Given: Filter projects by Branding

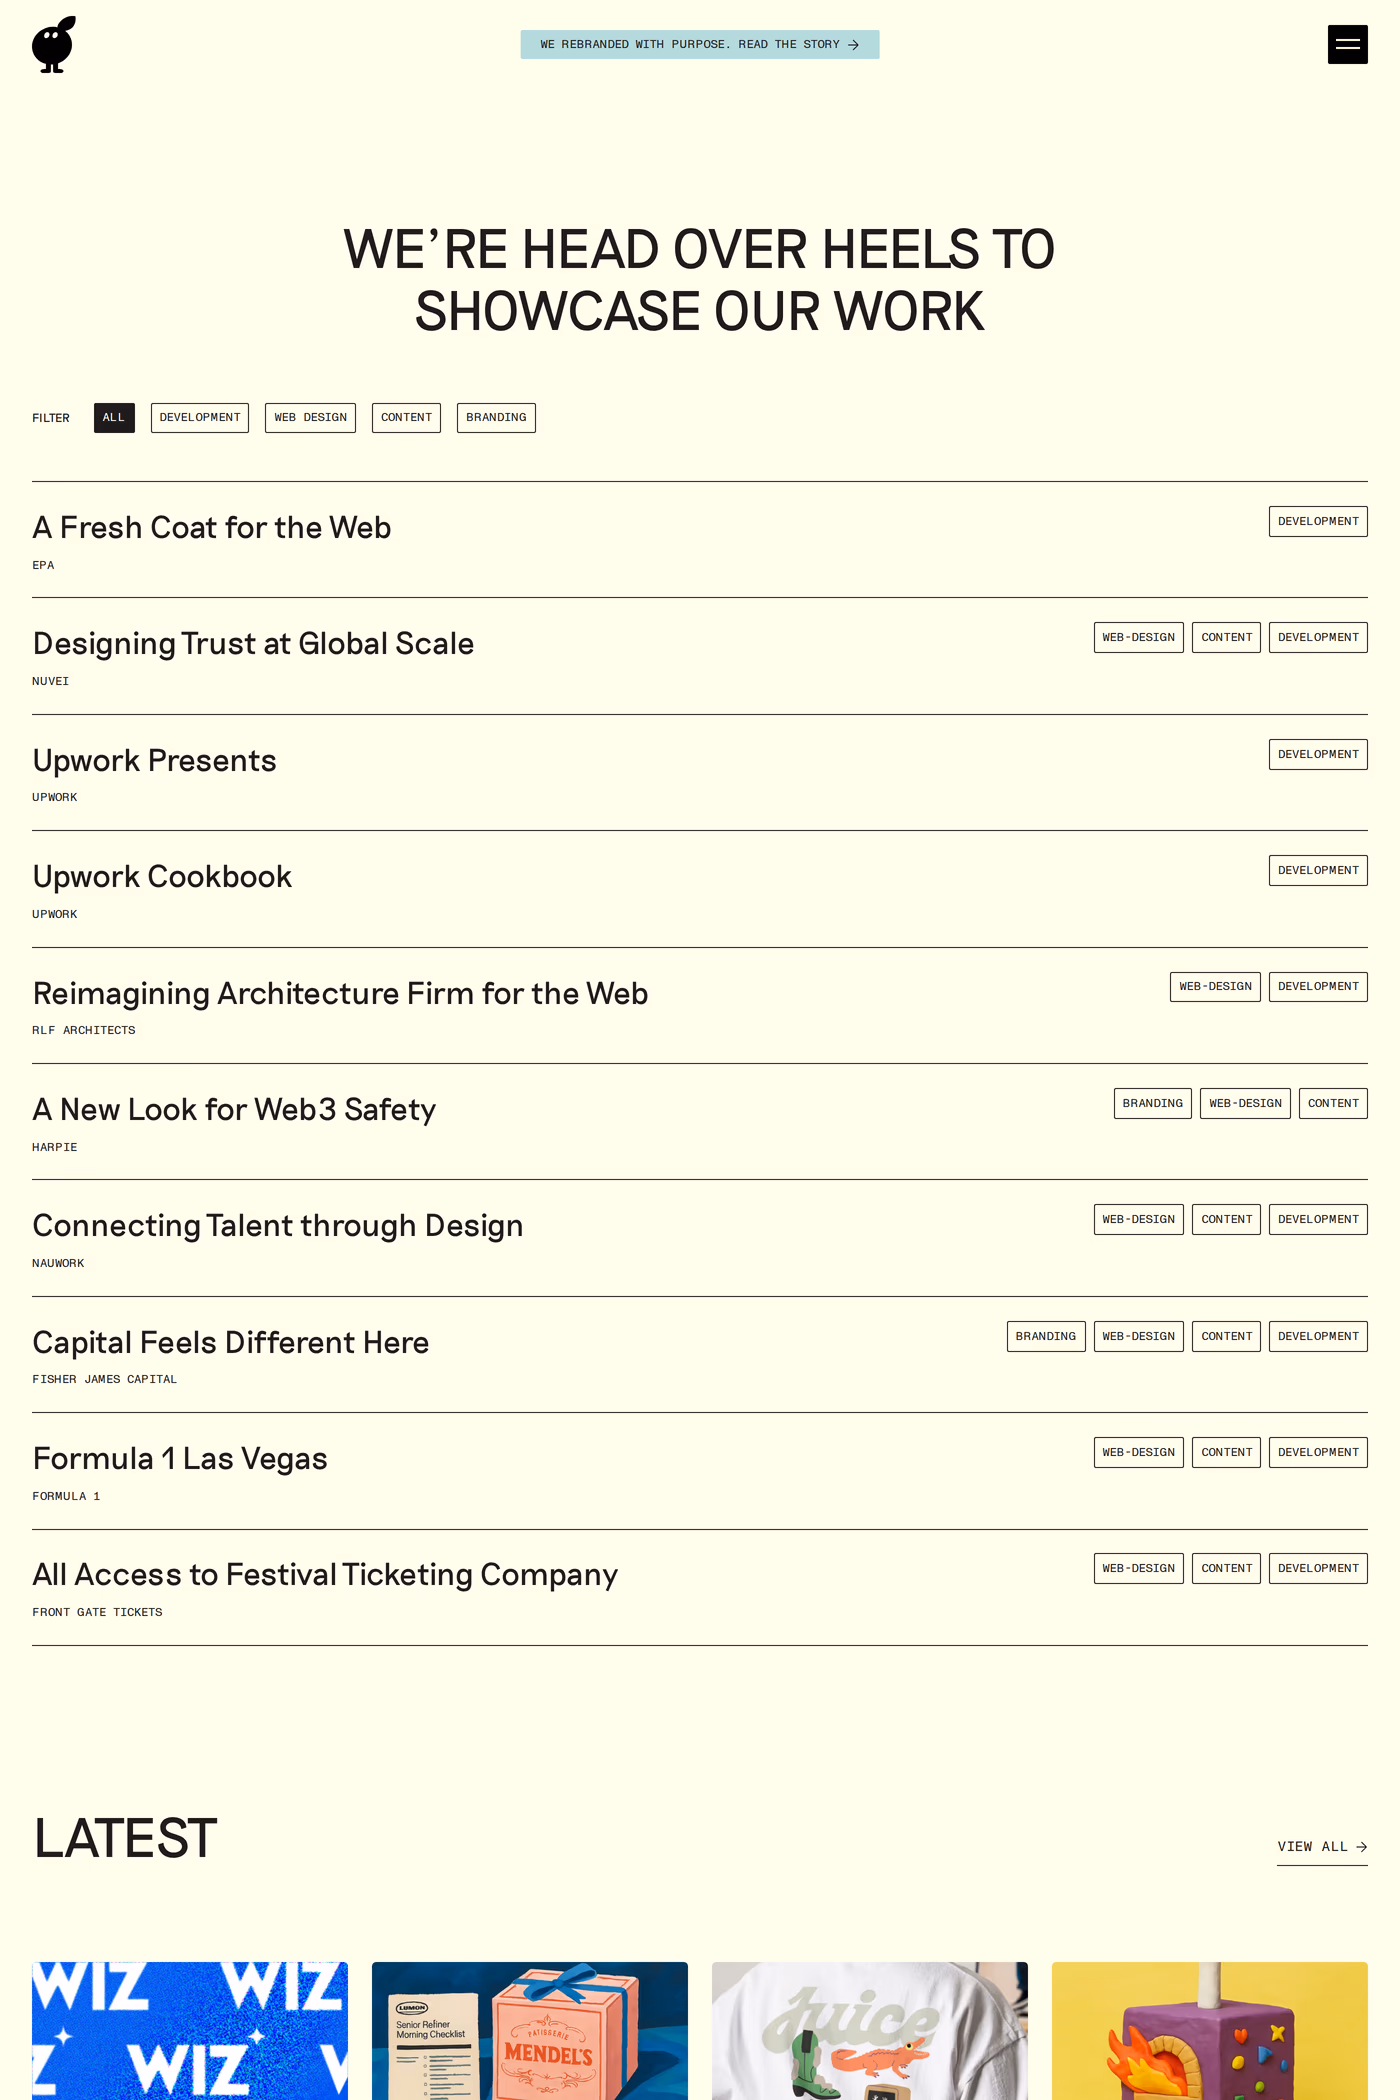Looking at the screenshot, I should (496, 418).
